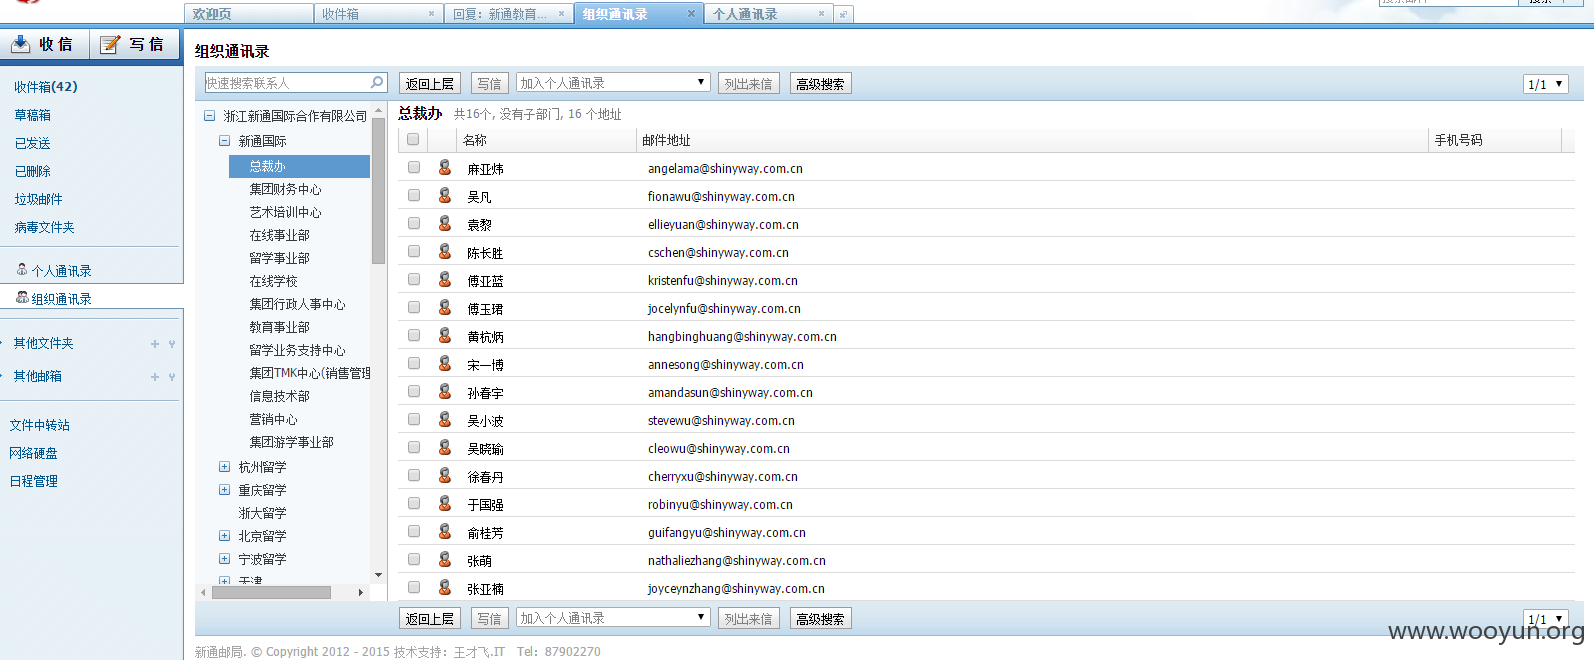Click the plus icon next to 其他邮箱
The height and width of the screenshot is (660, 1594).
[x=155, y=377]
